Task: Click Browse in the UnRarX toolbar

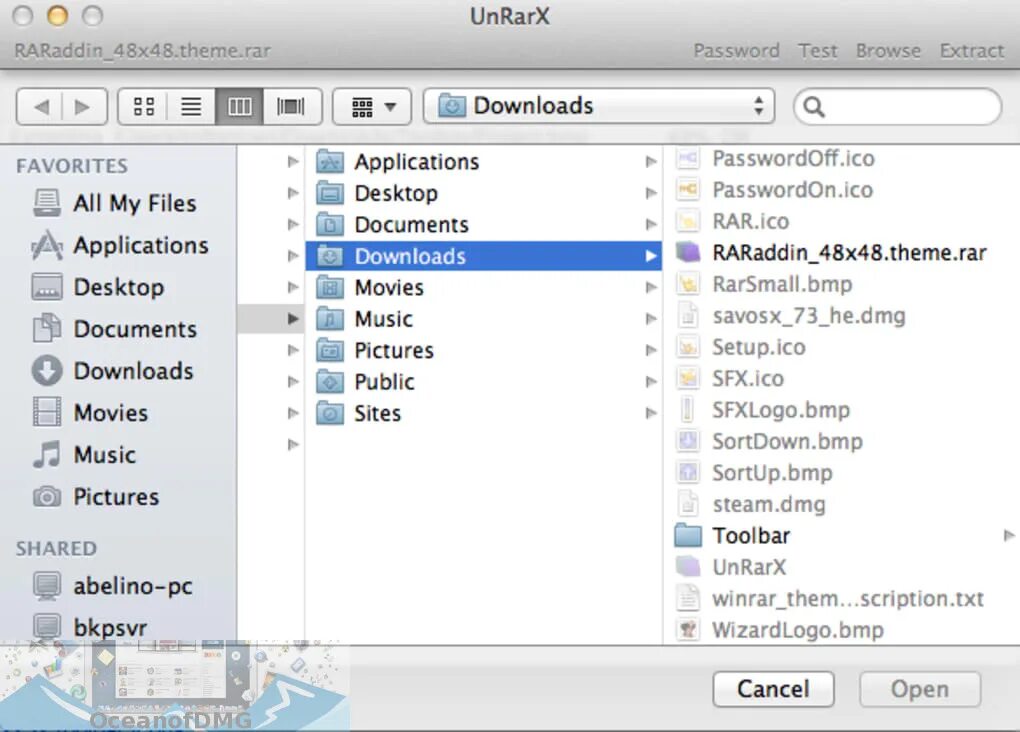Action: point(888,51)
